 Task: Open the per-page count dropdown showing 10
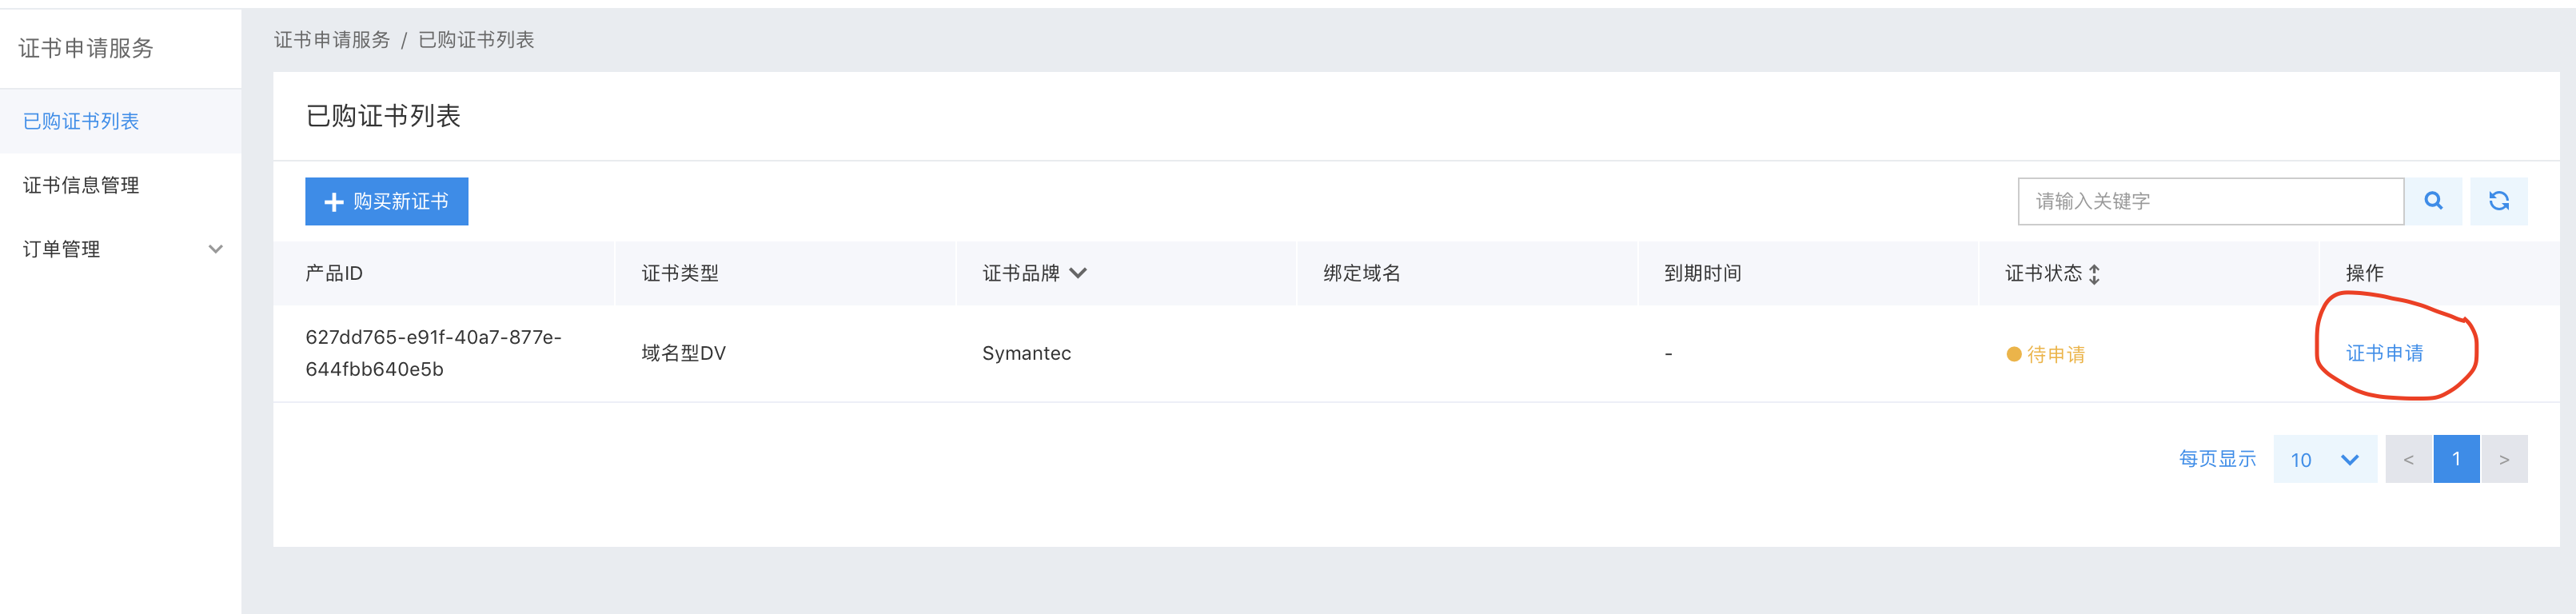(x=2324, y=459)
